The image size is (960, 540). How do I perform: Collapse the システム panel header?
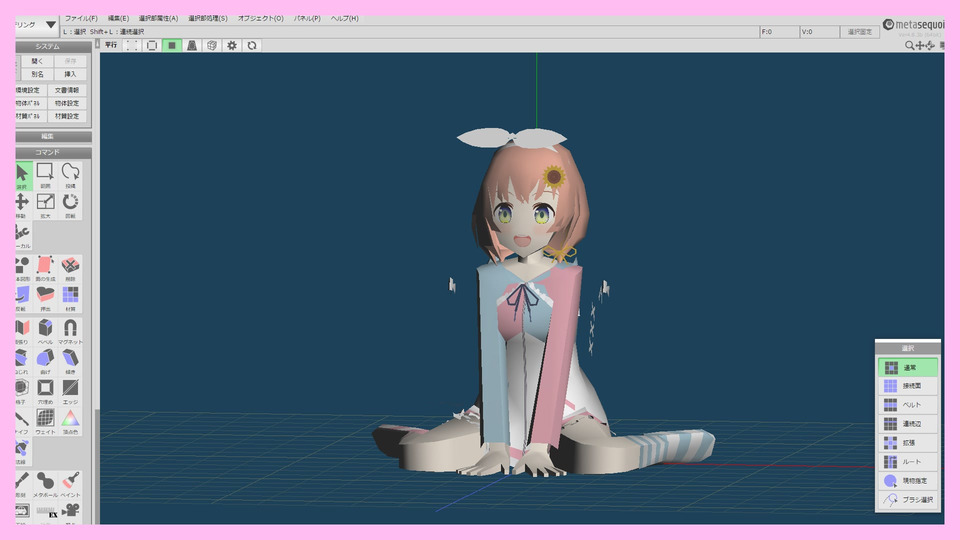(47, 46)
